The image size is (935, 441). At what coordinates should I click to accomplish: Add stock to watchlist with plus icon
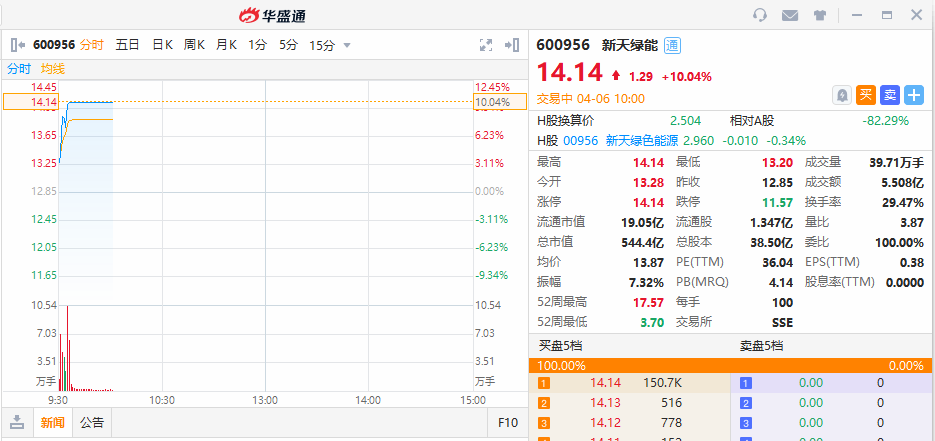914,95
